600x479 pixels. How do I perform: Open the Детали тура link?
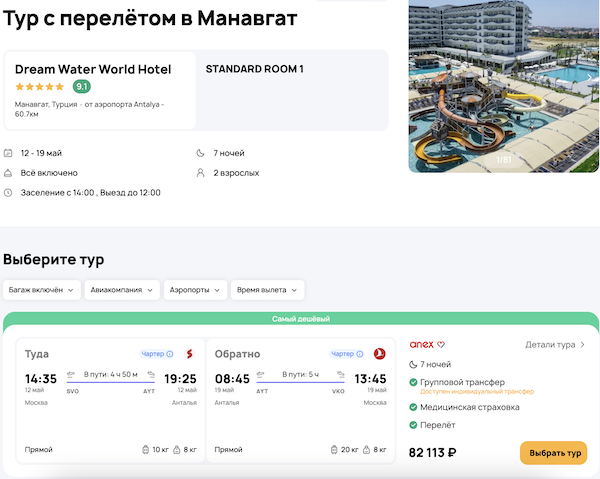(555, 345)
